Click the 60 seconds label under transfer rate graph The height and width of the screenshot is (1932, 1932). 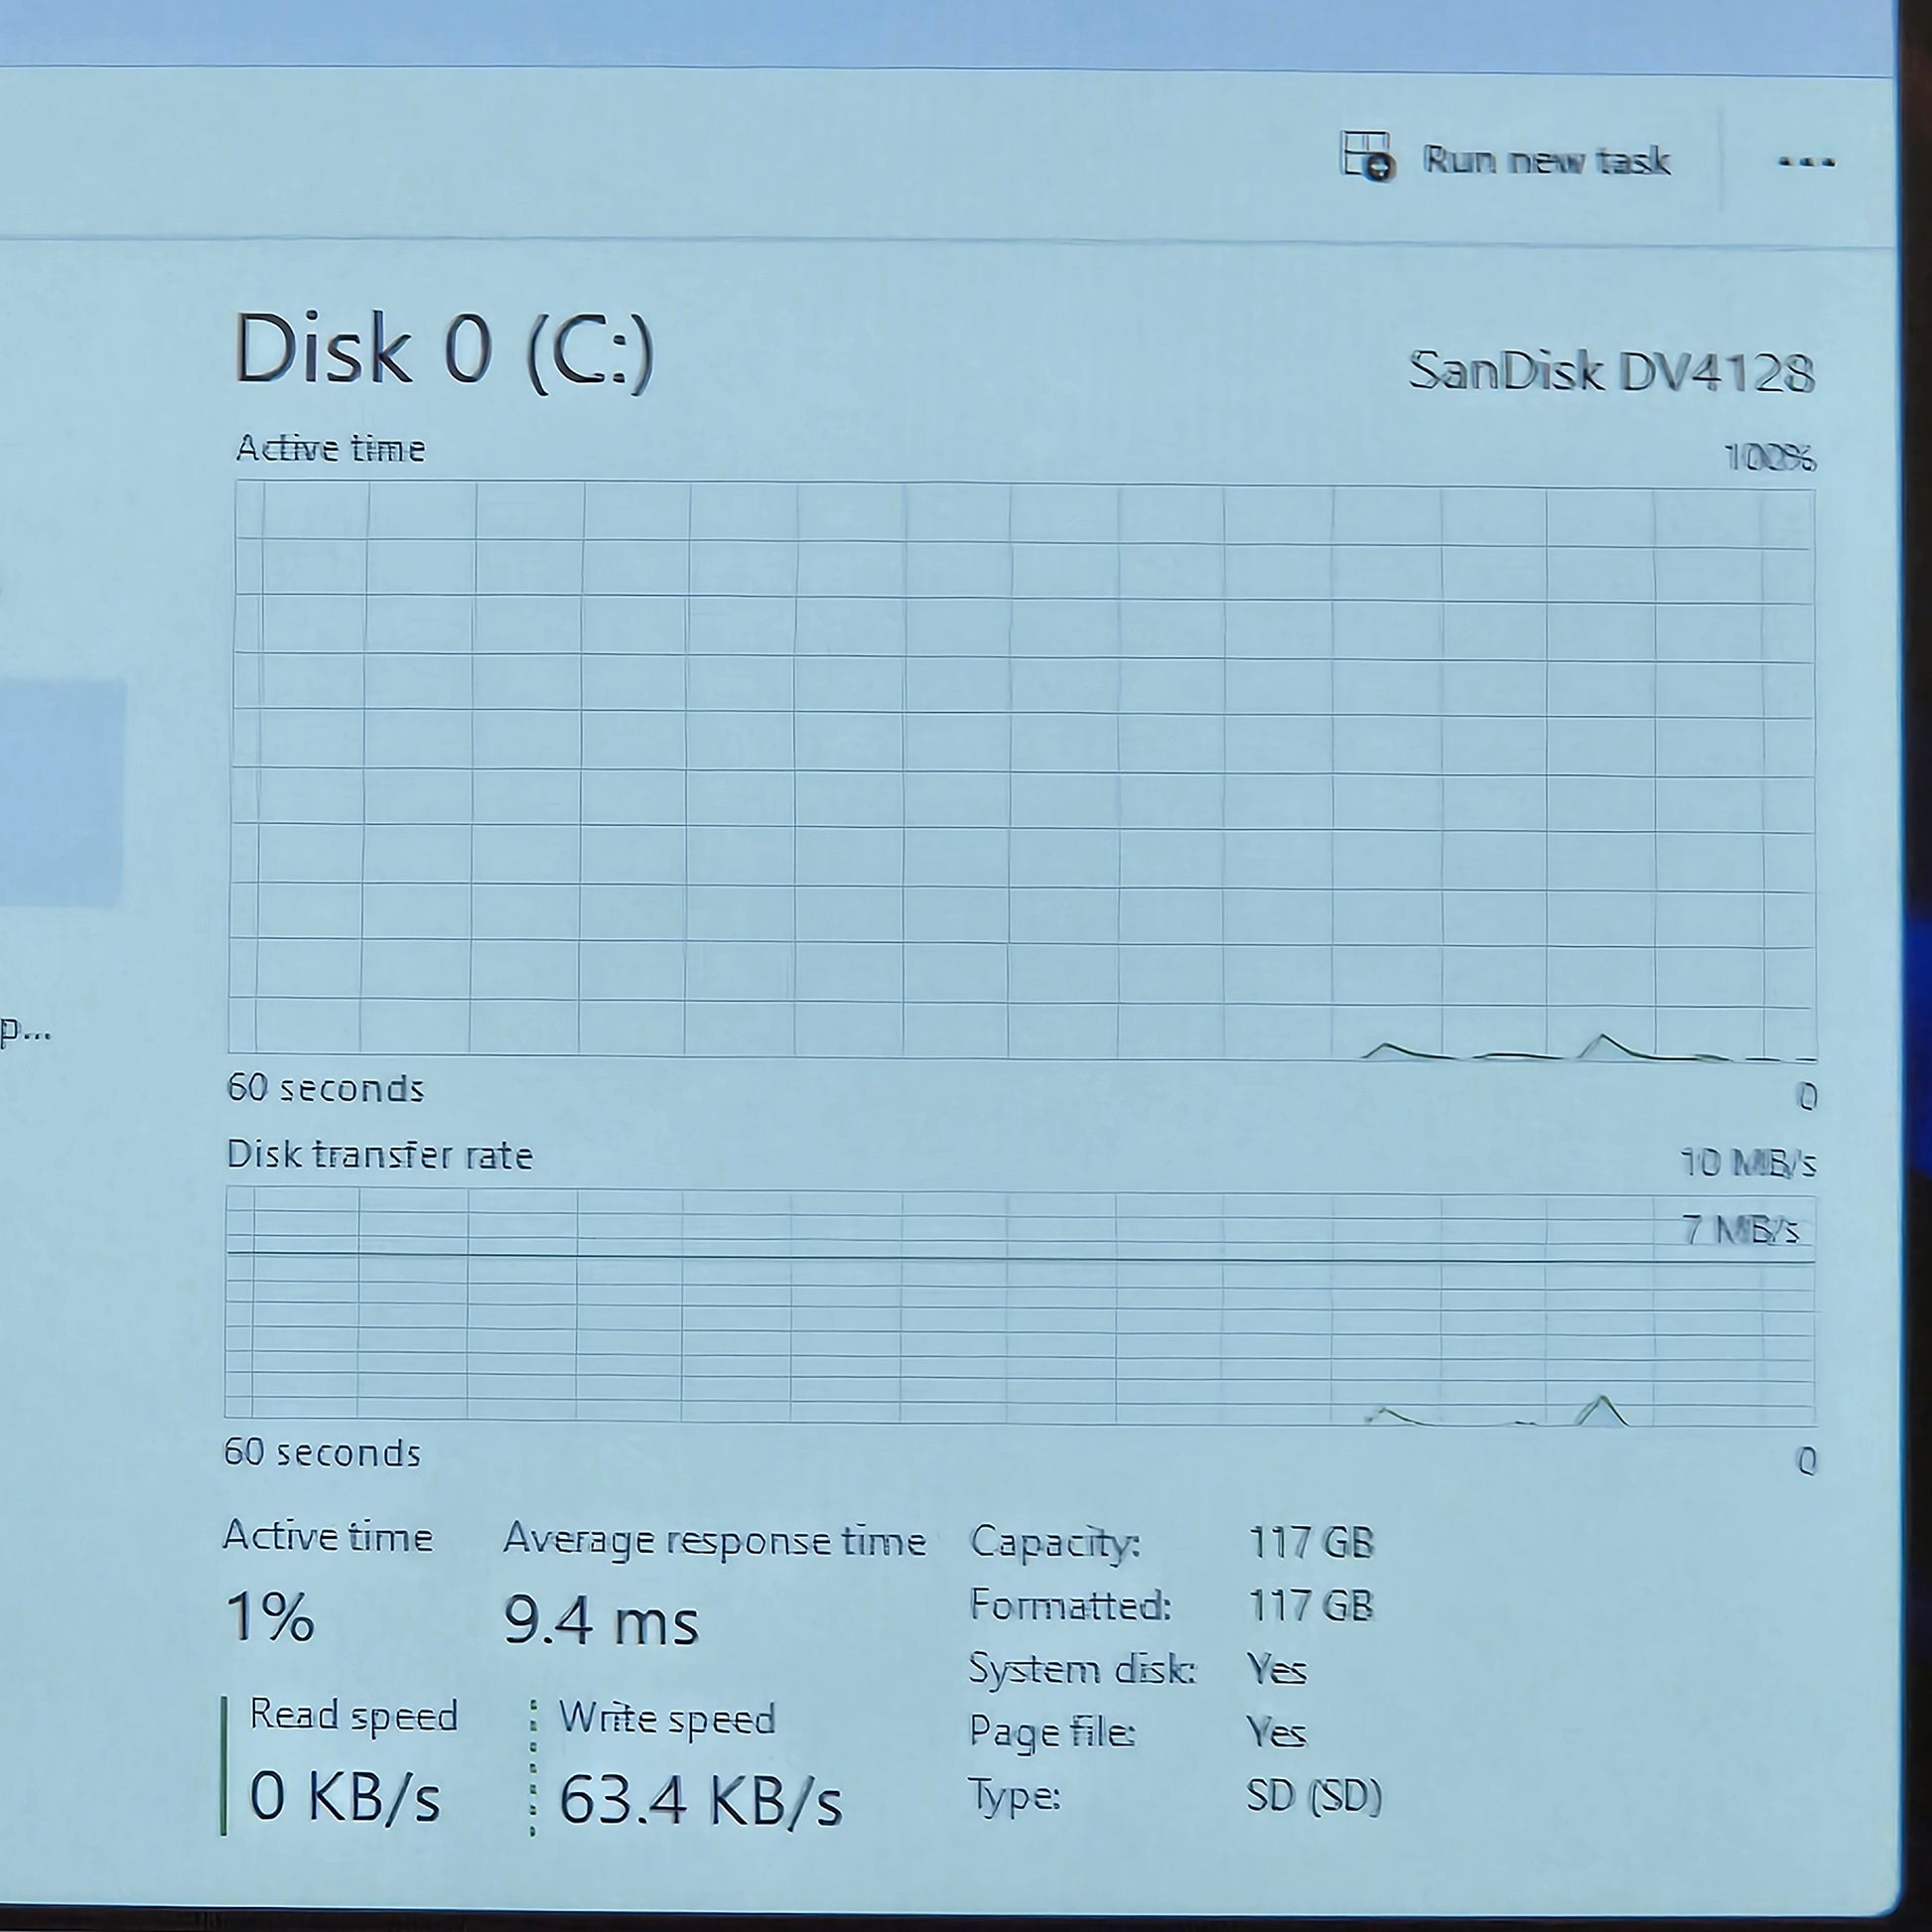coord(322,1453)
